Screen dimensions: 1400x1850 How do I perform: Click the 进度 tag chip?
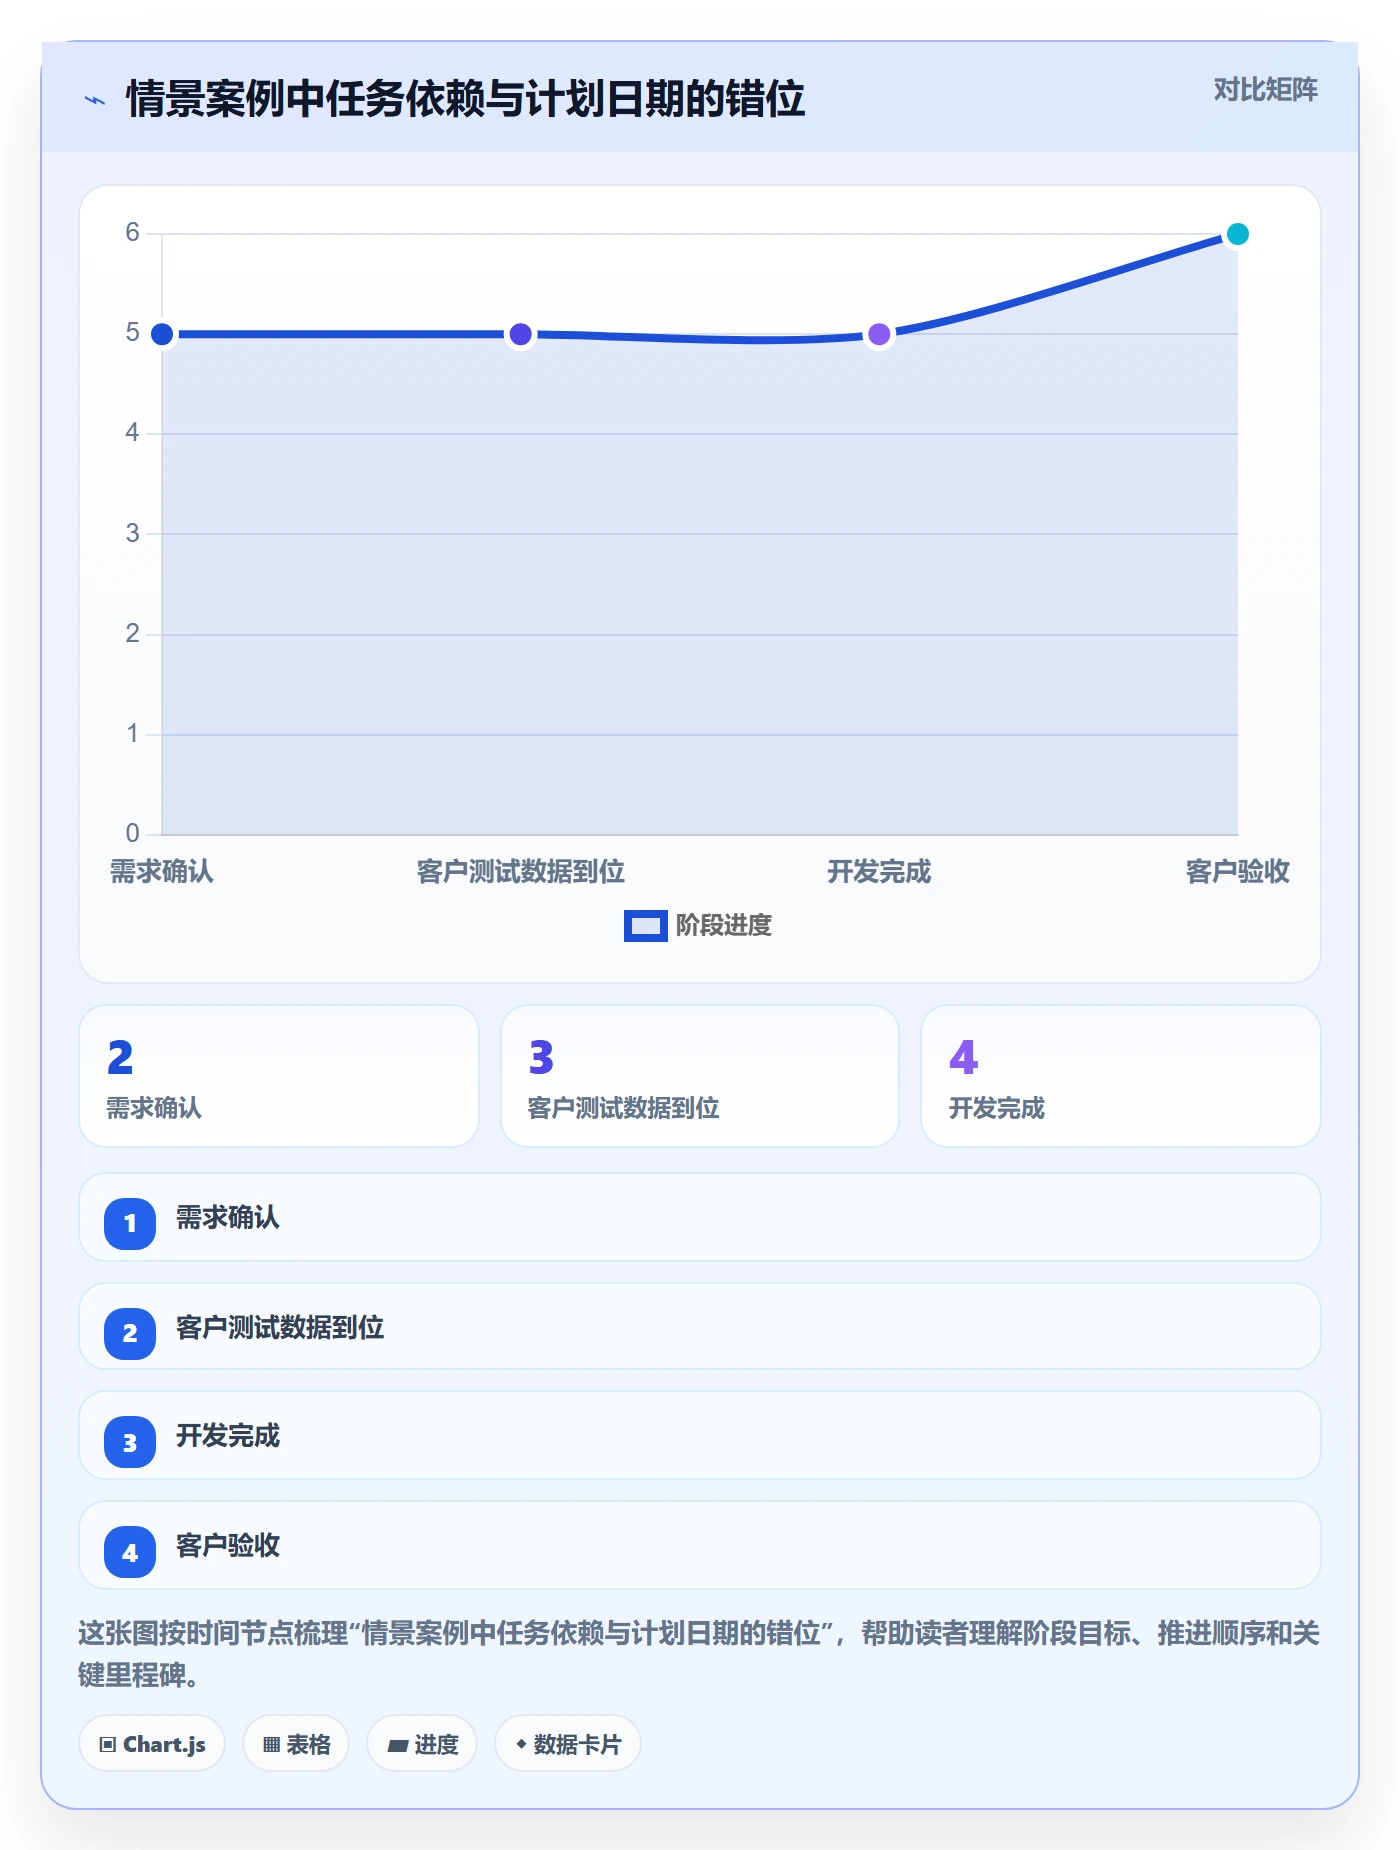(422, 1744)
